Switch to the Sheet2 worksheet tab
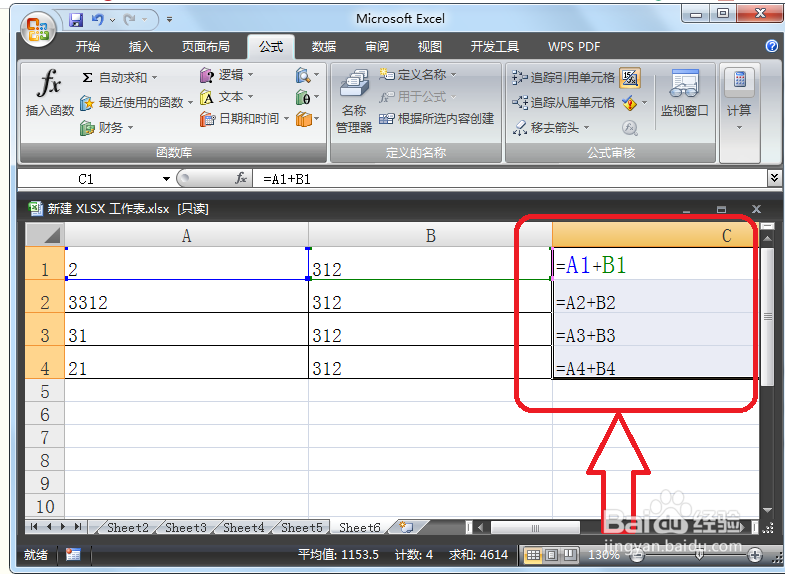 tap(128, 527)
